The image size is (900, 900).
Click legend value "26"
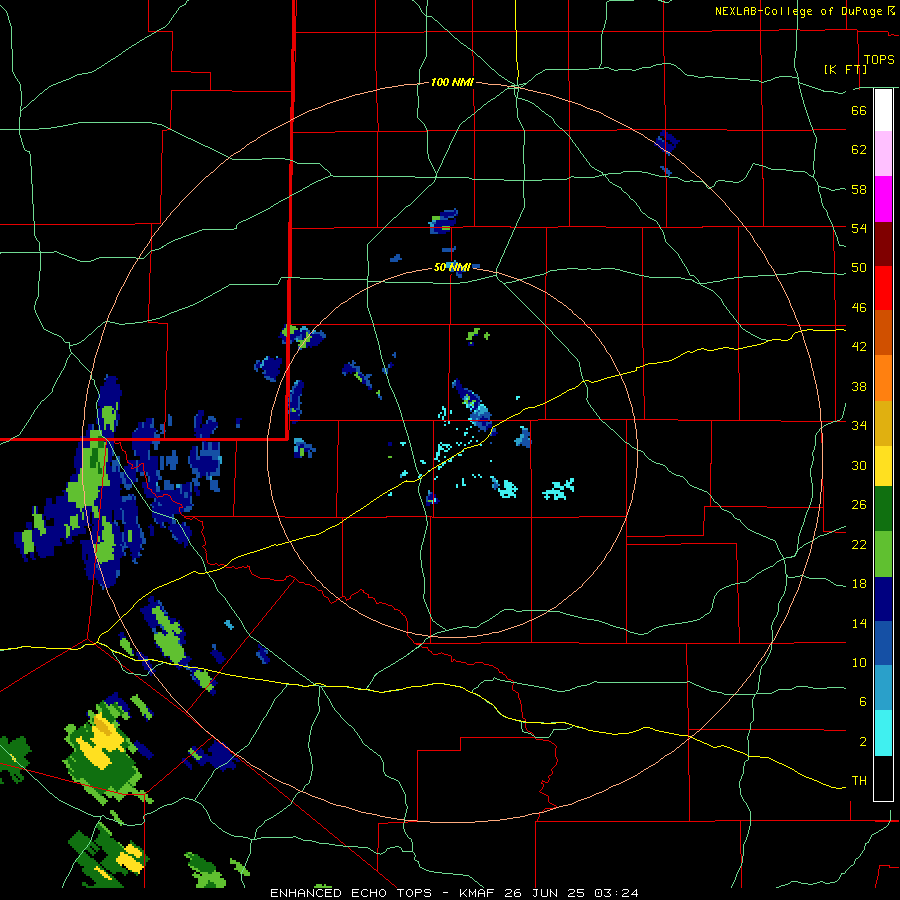(x=859, y=505)
